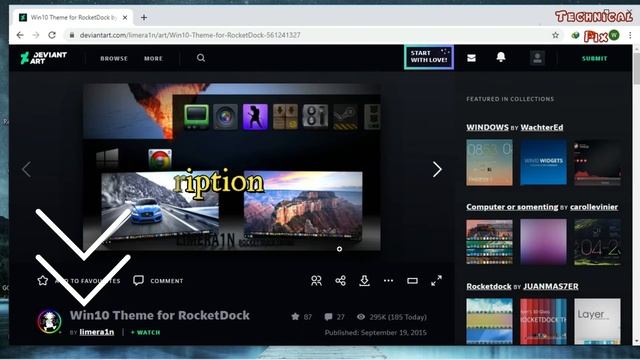Open first WINDOWS collection clock thumbnail

pos(489,162)
